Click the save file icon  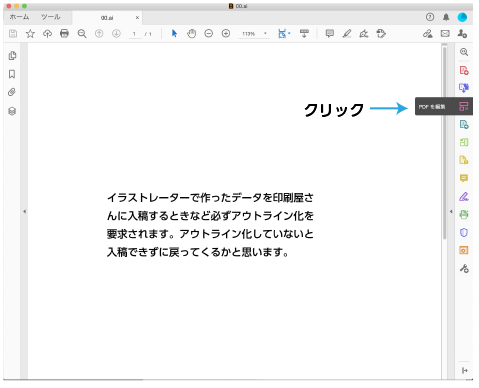coord(13,34)
